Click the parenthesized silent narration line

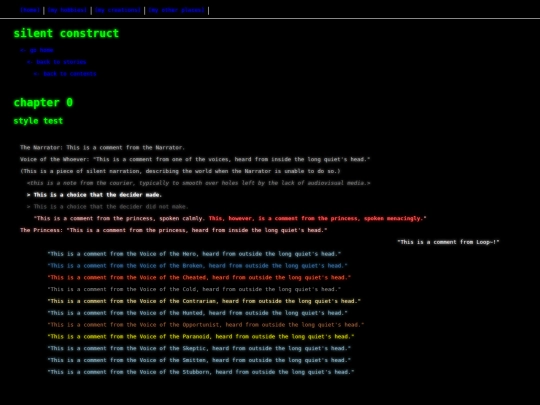tap(180, 171)
